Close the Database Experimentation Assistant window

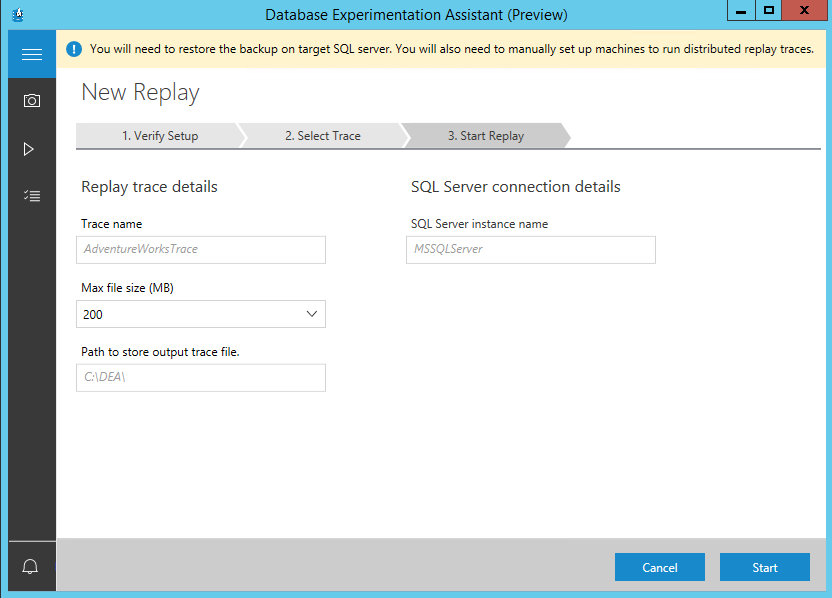tap(805, 10)
